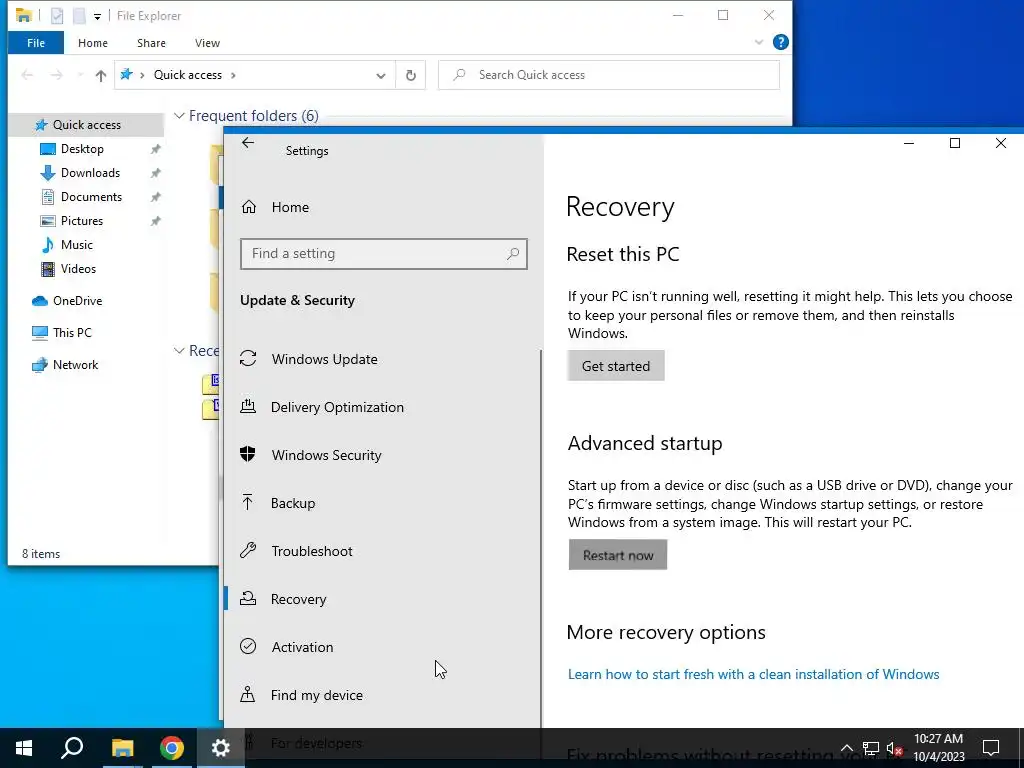The image size is (1024, 768).
Task: Open the notification center
Action: (991, 748)
